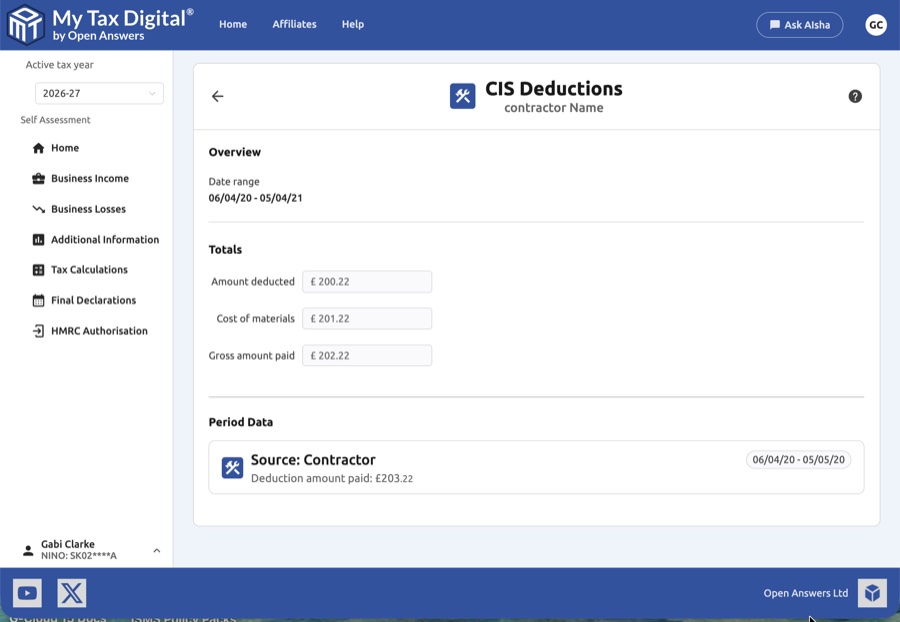Screen dimensions: 900x622
Task: Open the Source: Contractor period card
Action: coord(536,467)
